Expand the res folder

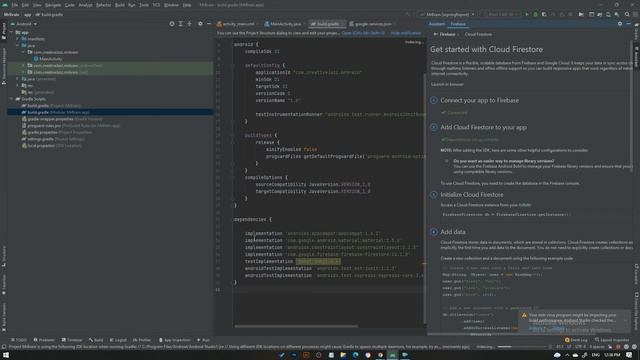point(18,85)
